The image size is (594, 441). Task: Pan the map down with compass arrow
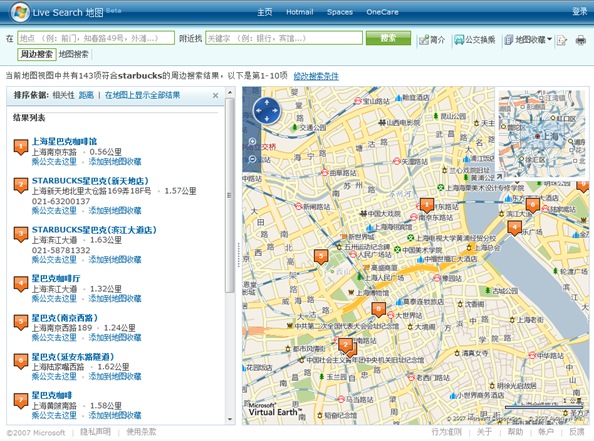[x=267, y=119]
